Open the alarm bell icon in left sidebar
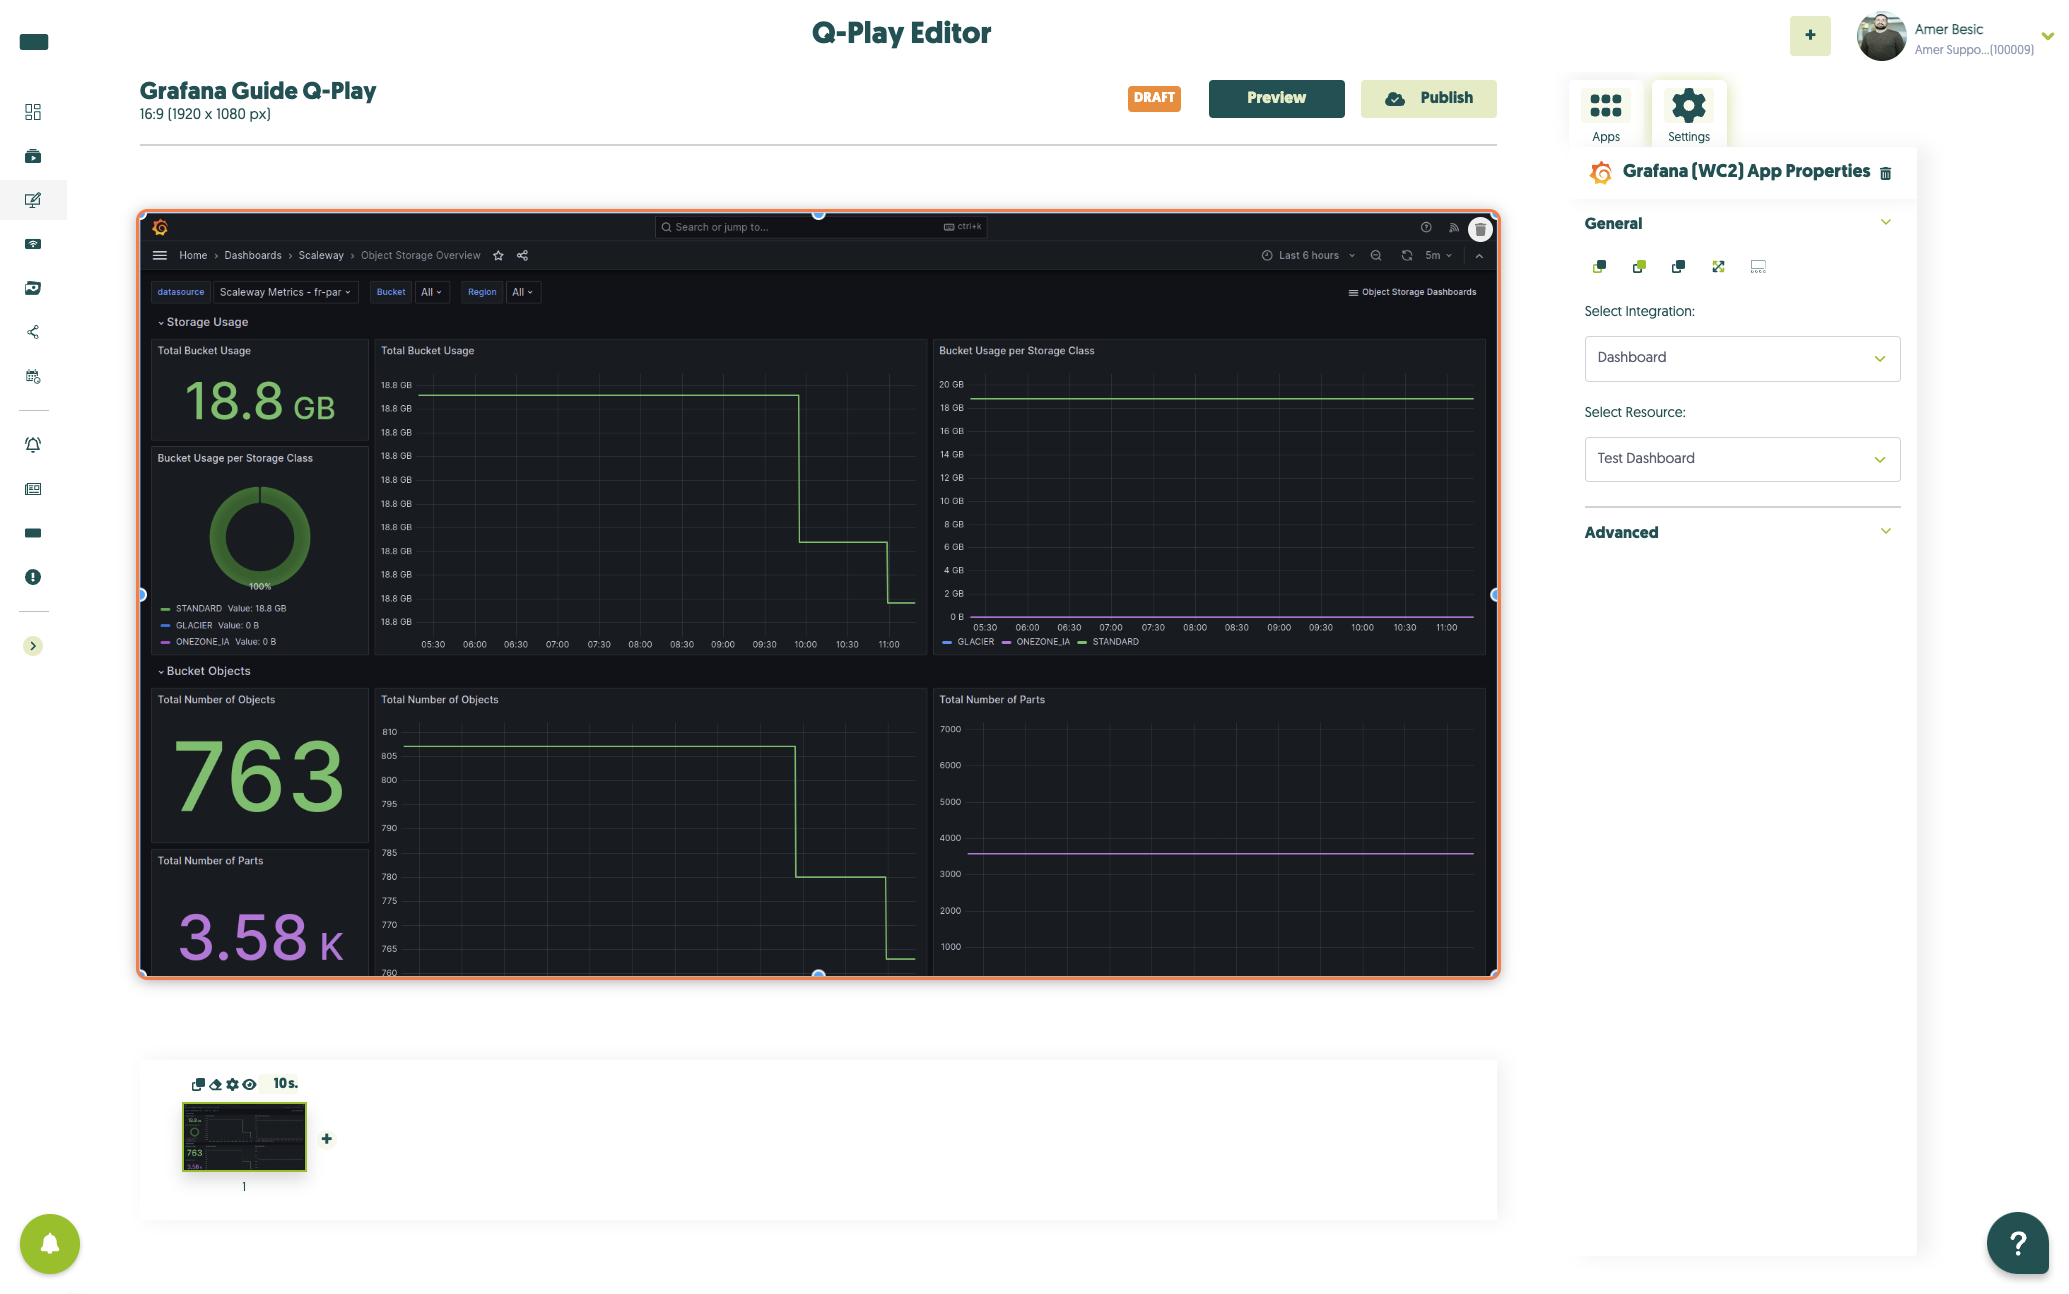This screenshot has width=2069, height=1294. pos(33,445)
